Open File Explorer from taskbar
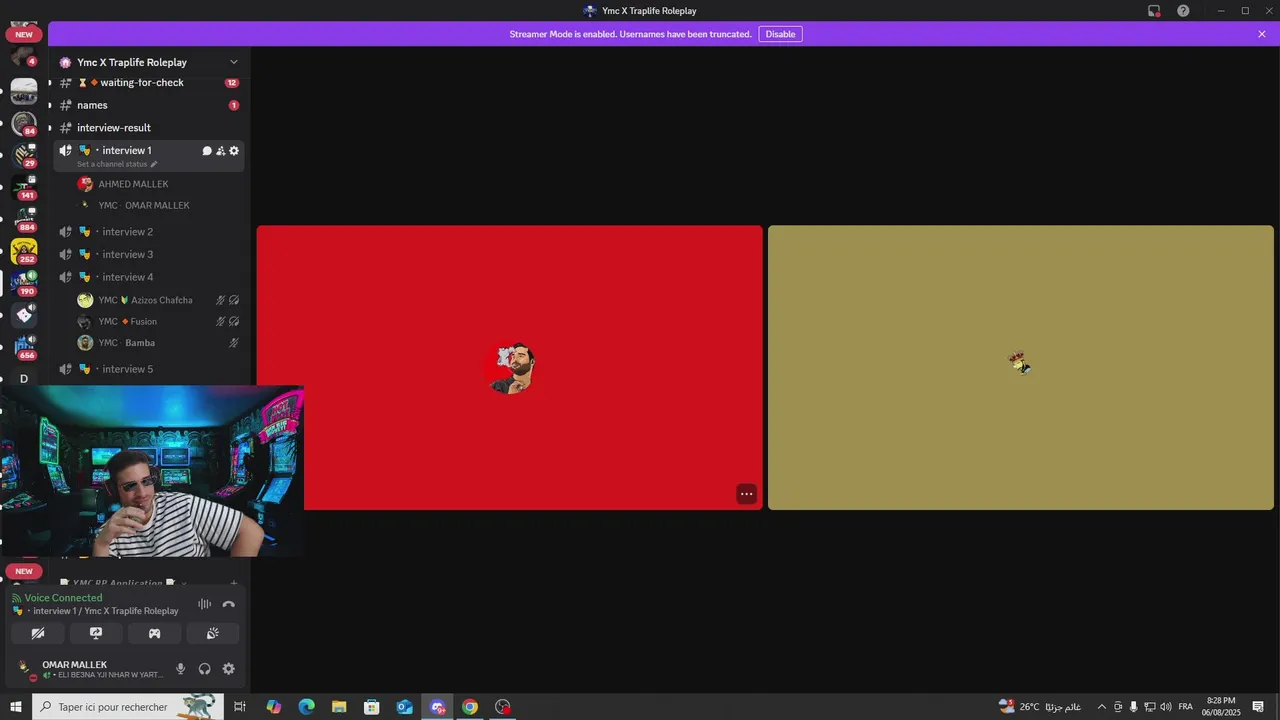1280x720 pixels. point(339,707)
